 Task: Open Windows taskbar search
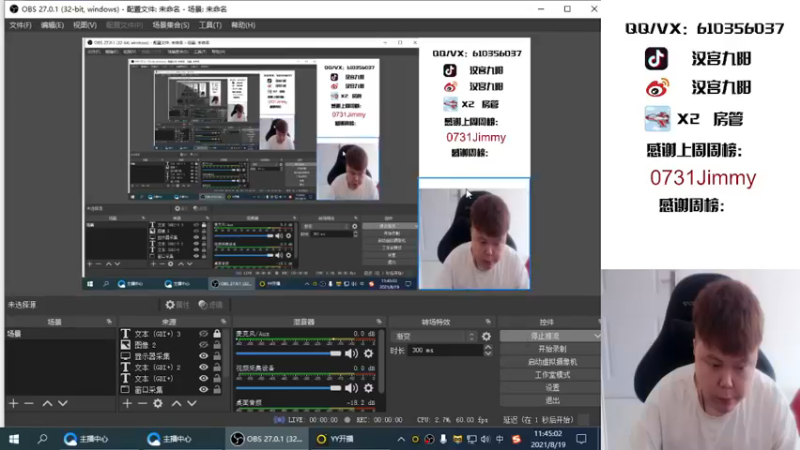point(42,439)
